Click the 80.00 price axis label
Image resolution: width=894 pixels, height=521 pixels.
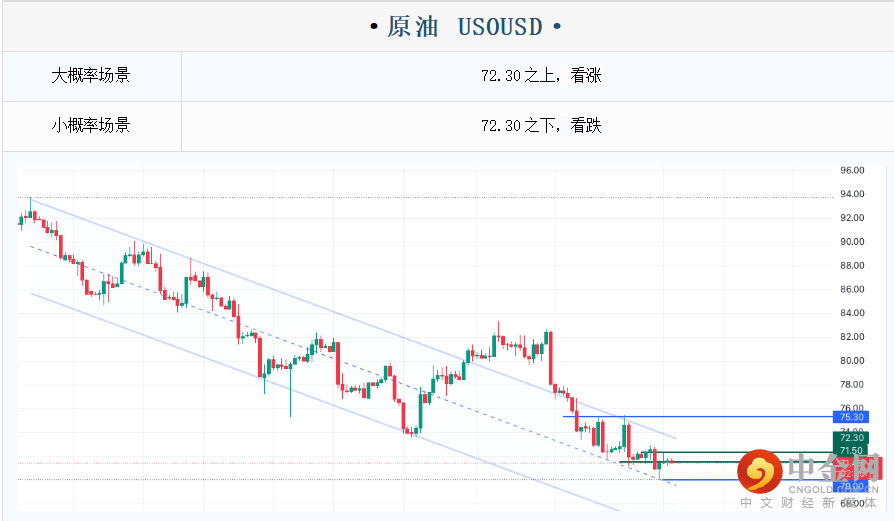[852, 361]
